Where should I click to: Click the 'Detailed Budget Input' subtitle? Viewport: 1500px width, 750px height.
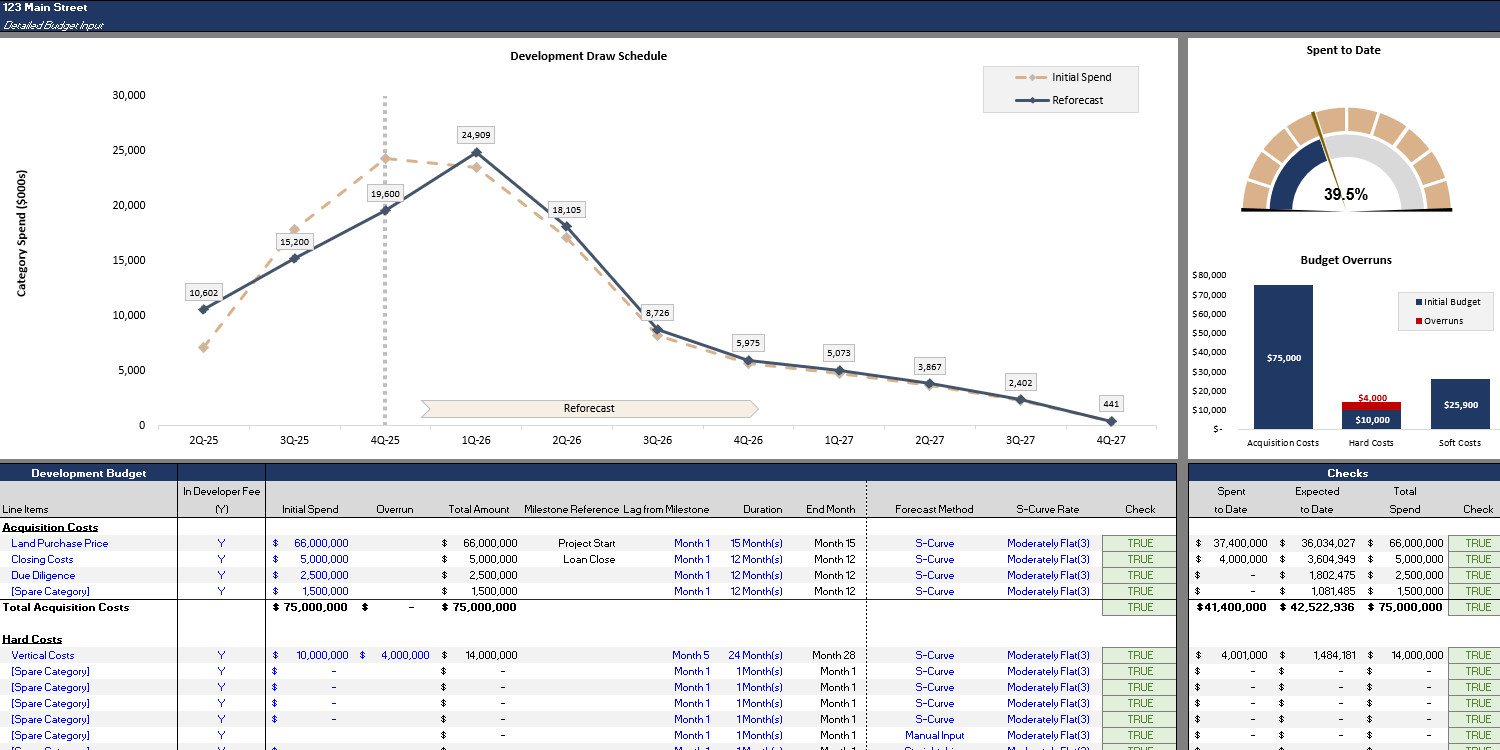pyautogui.click(x=53, y=25)
